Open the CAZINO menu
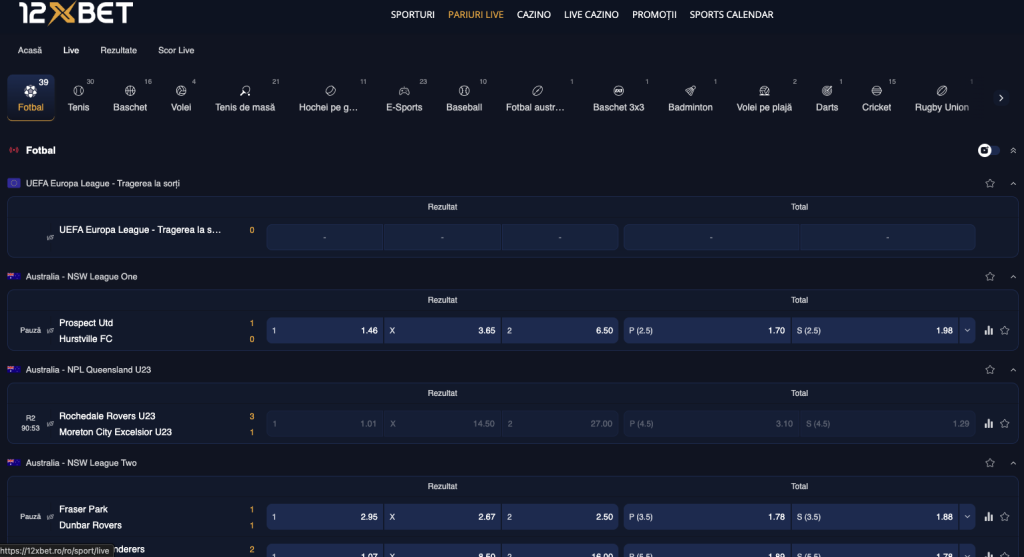 [534, 14]
